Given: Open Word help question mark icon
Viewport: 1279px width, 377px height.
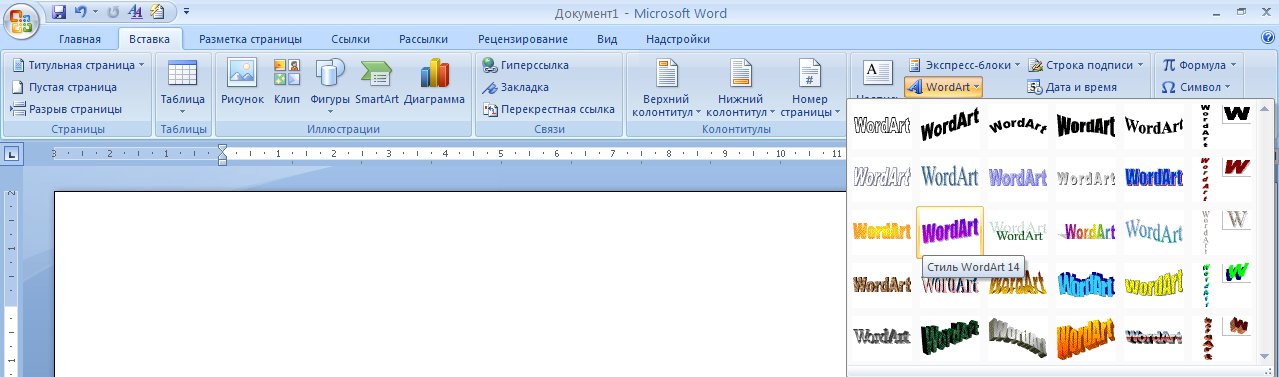Looking at the screenshot, I should click(x=1268, y=38).
